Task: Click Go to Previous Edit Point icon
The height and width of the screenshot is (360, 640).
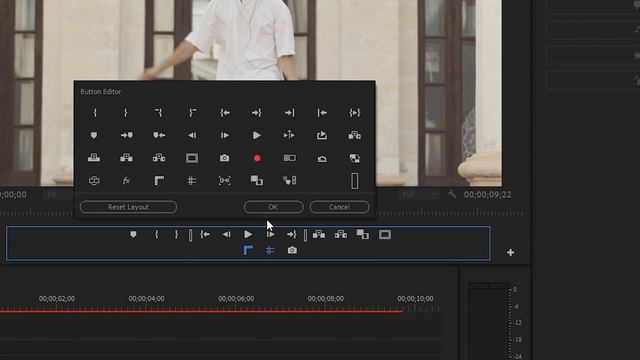Action: 322,113
